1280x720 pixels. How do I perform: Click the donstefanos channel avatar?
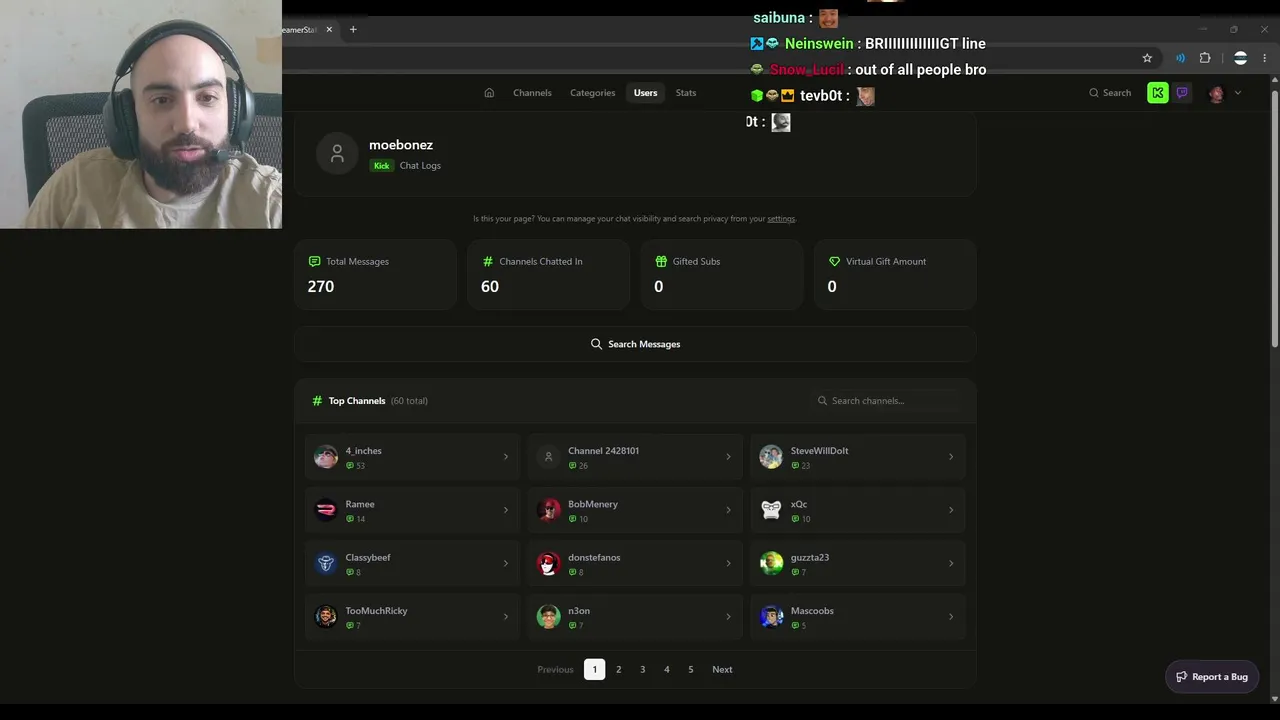[548, 563]
